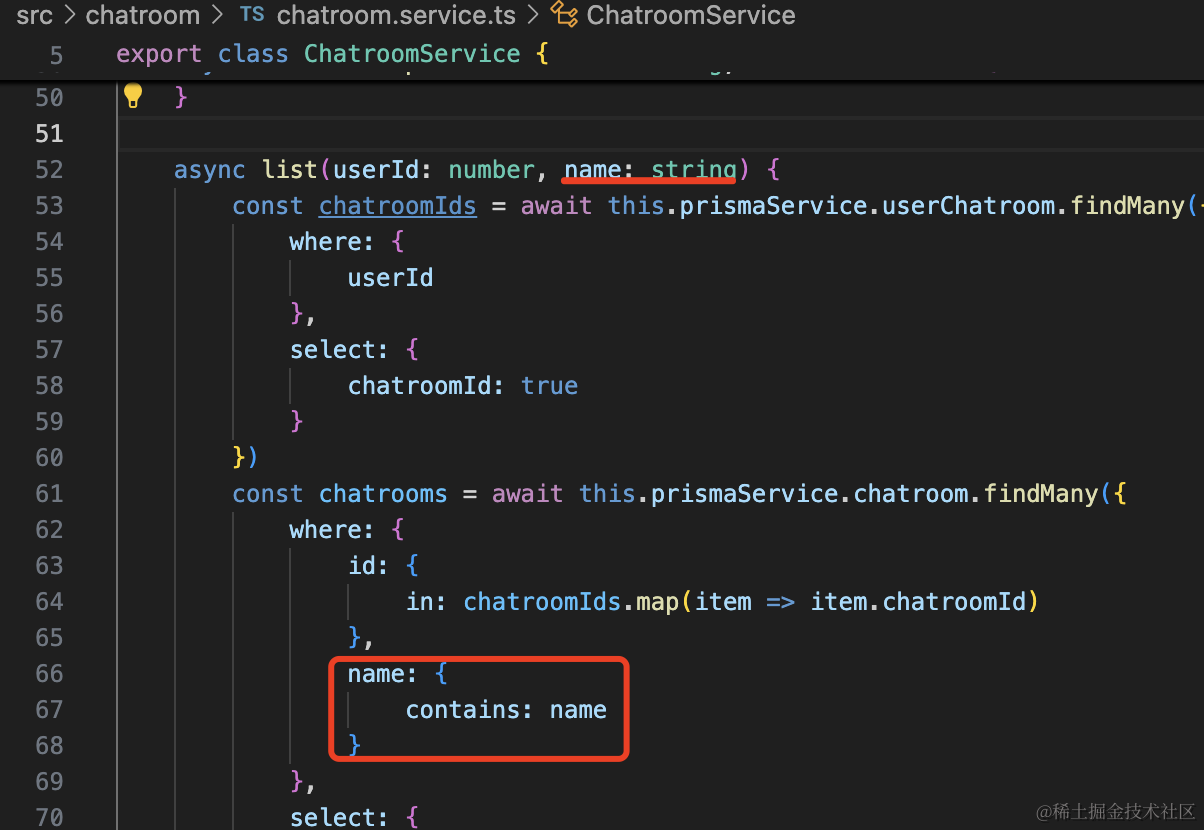The width and height of the screenshot is (1204, 830).
Task: Click the class symbol icon in breadcrumb
Action: point(565,15)
